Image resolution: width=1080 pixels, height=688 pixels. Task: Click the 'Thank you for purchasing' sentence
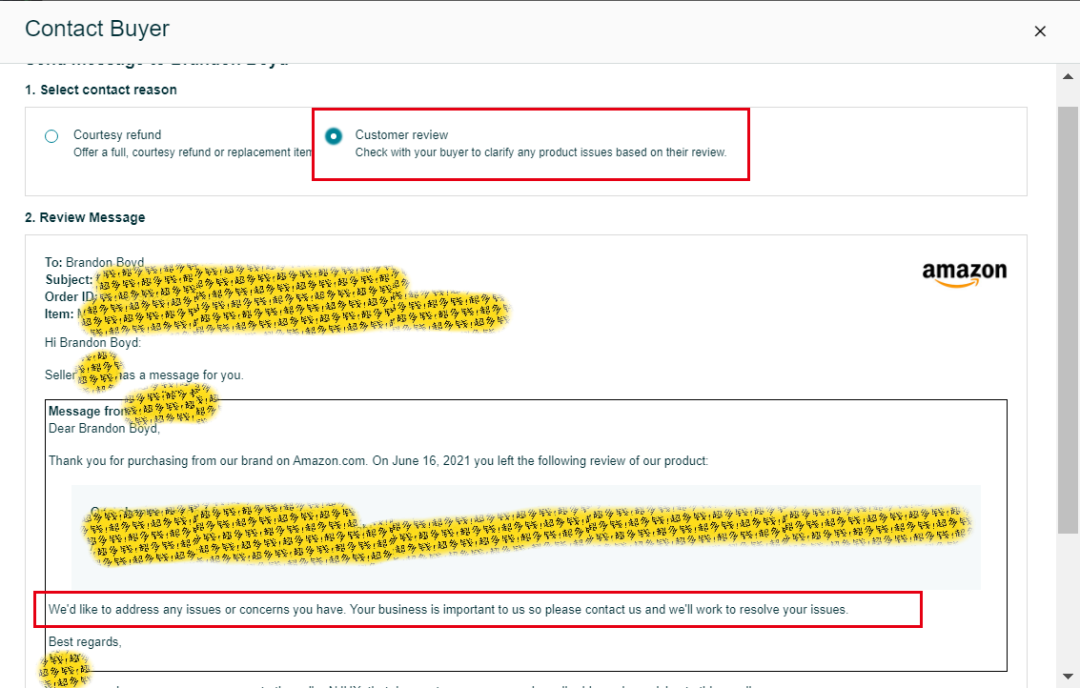coord(378,461)
